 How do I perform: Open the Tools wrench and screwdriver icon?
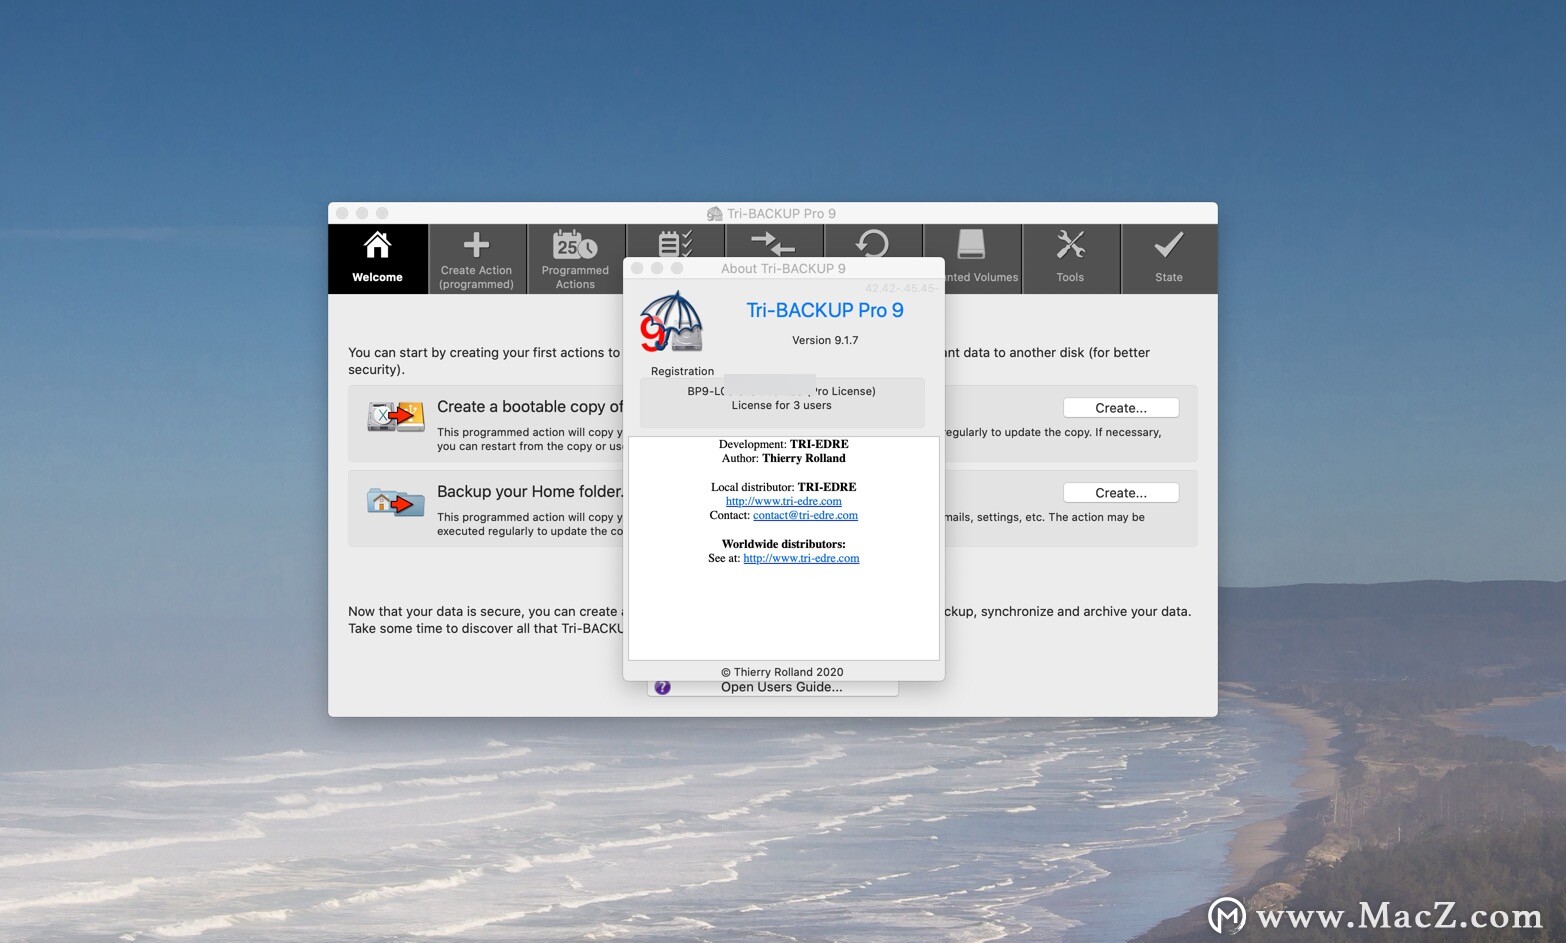coord(1070,258)
